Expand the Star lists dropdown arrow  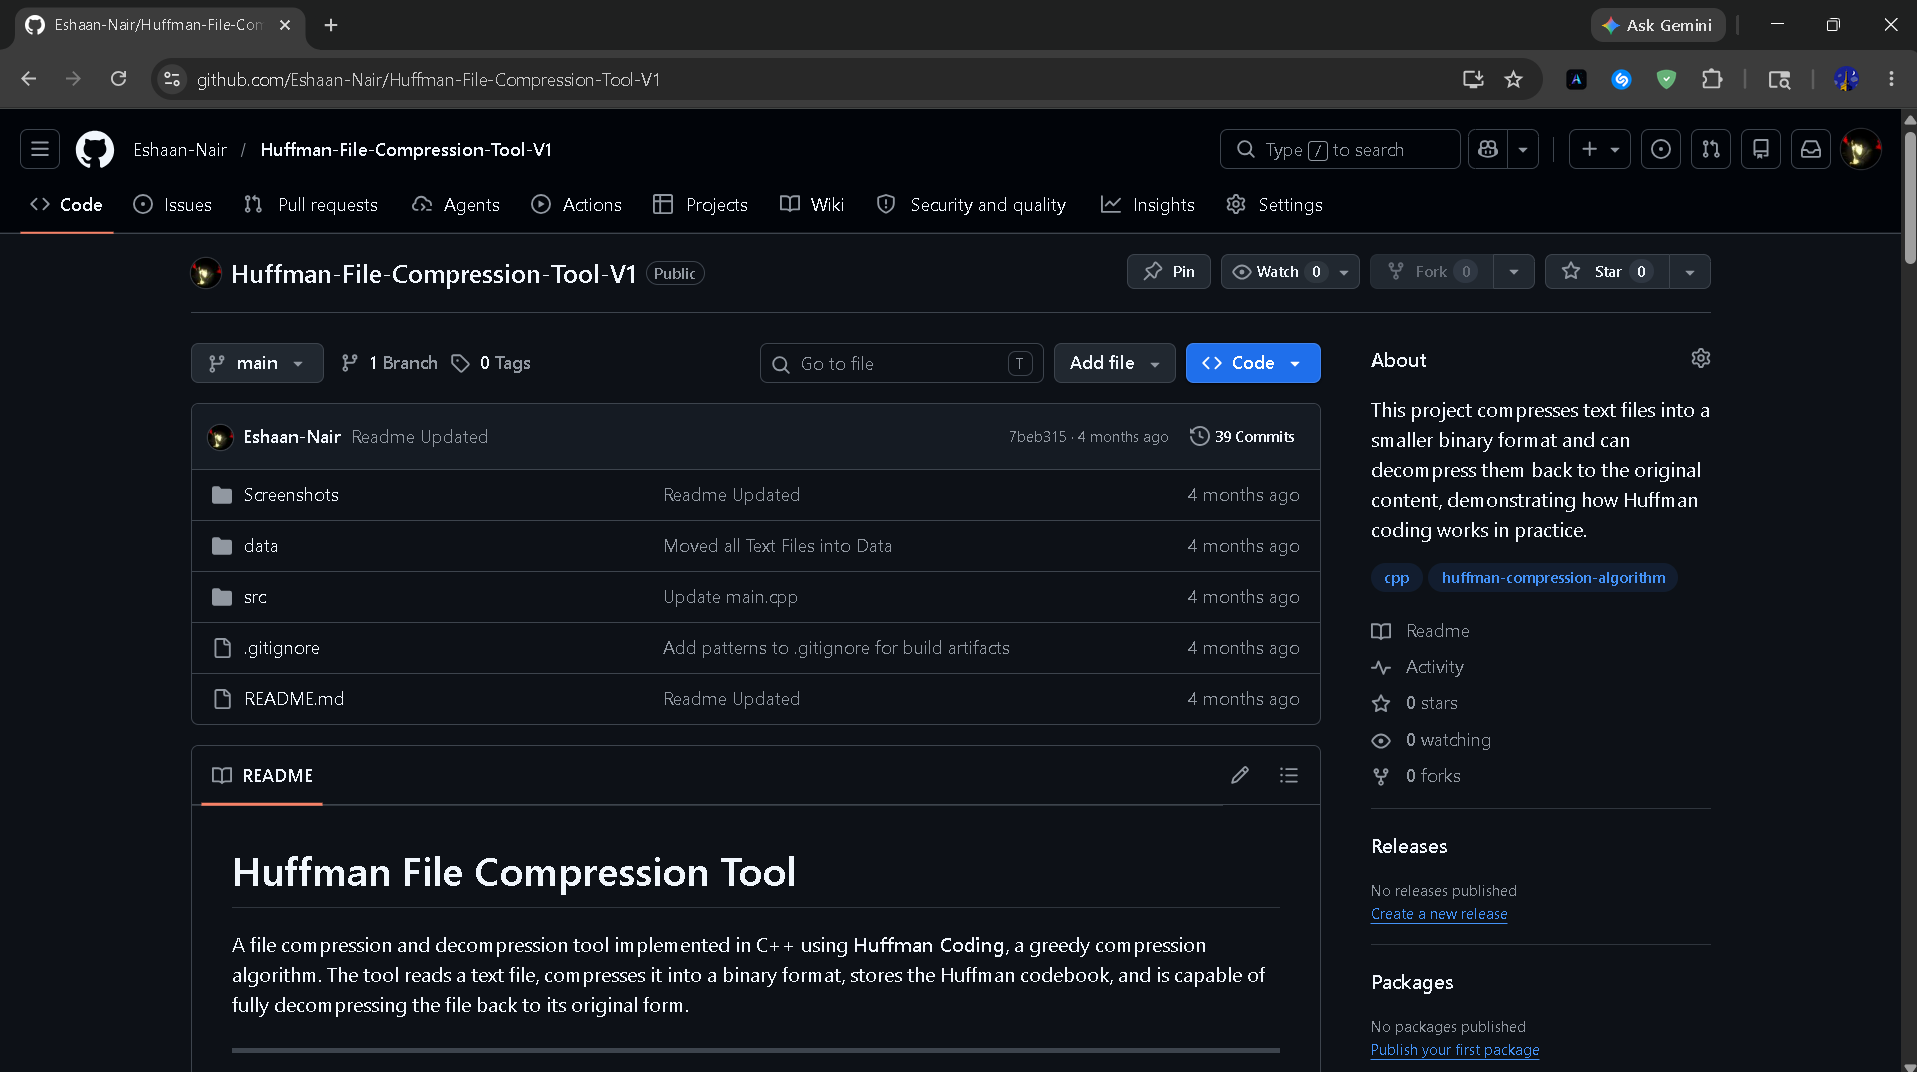click(x=1690, y=271)
